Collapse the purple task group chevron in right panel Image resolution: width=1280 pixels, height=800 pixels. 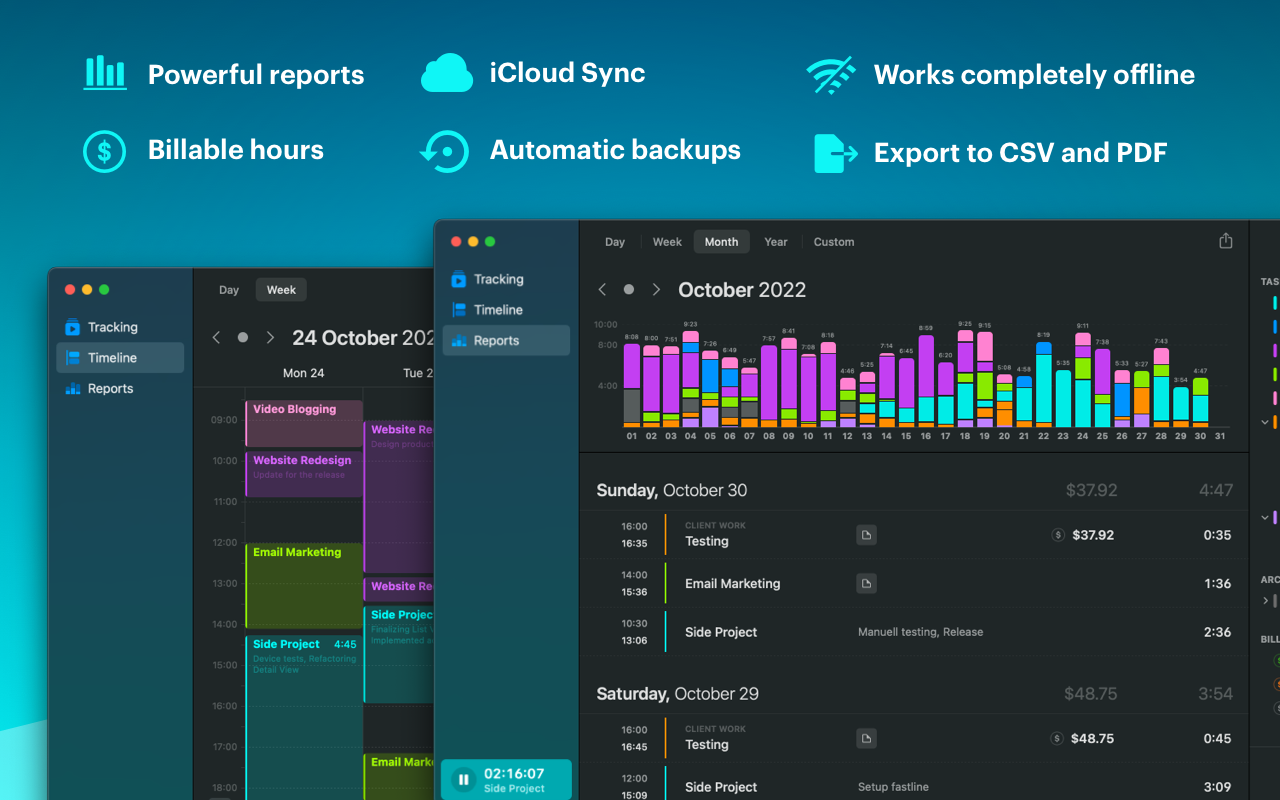pyautogui.click(x=1265, y=517)
